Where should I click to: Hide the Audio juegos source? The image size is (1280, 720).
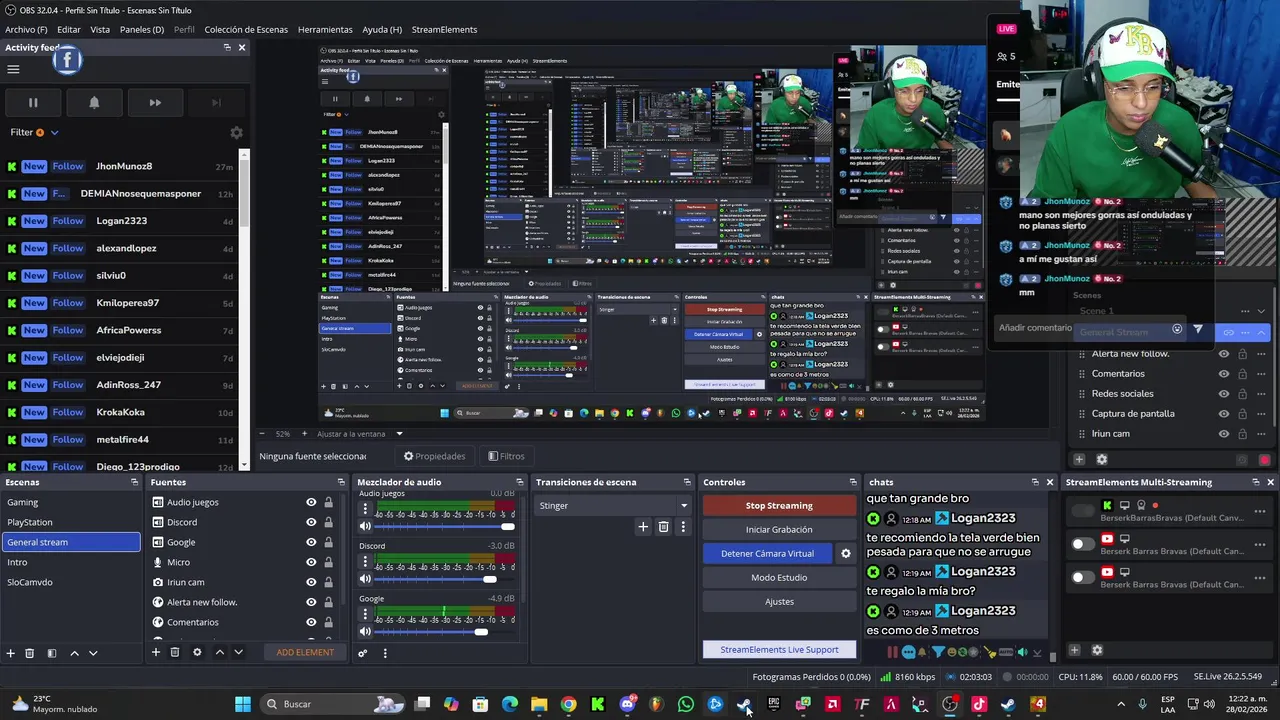[311, 502]
